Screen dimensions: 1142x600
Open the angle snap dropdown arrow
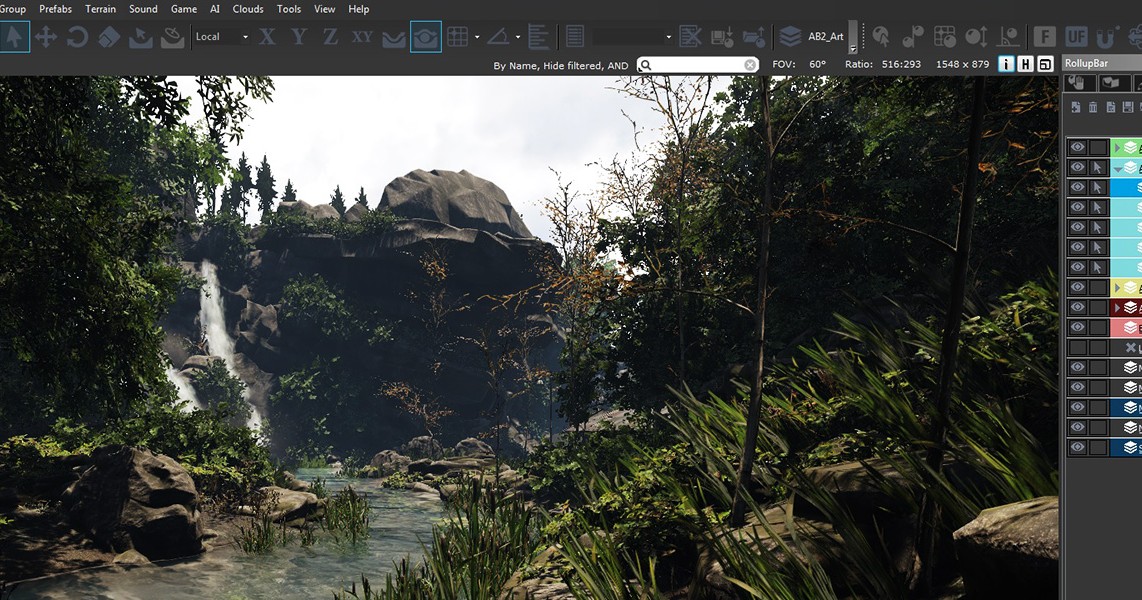(518, 36)
